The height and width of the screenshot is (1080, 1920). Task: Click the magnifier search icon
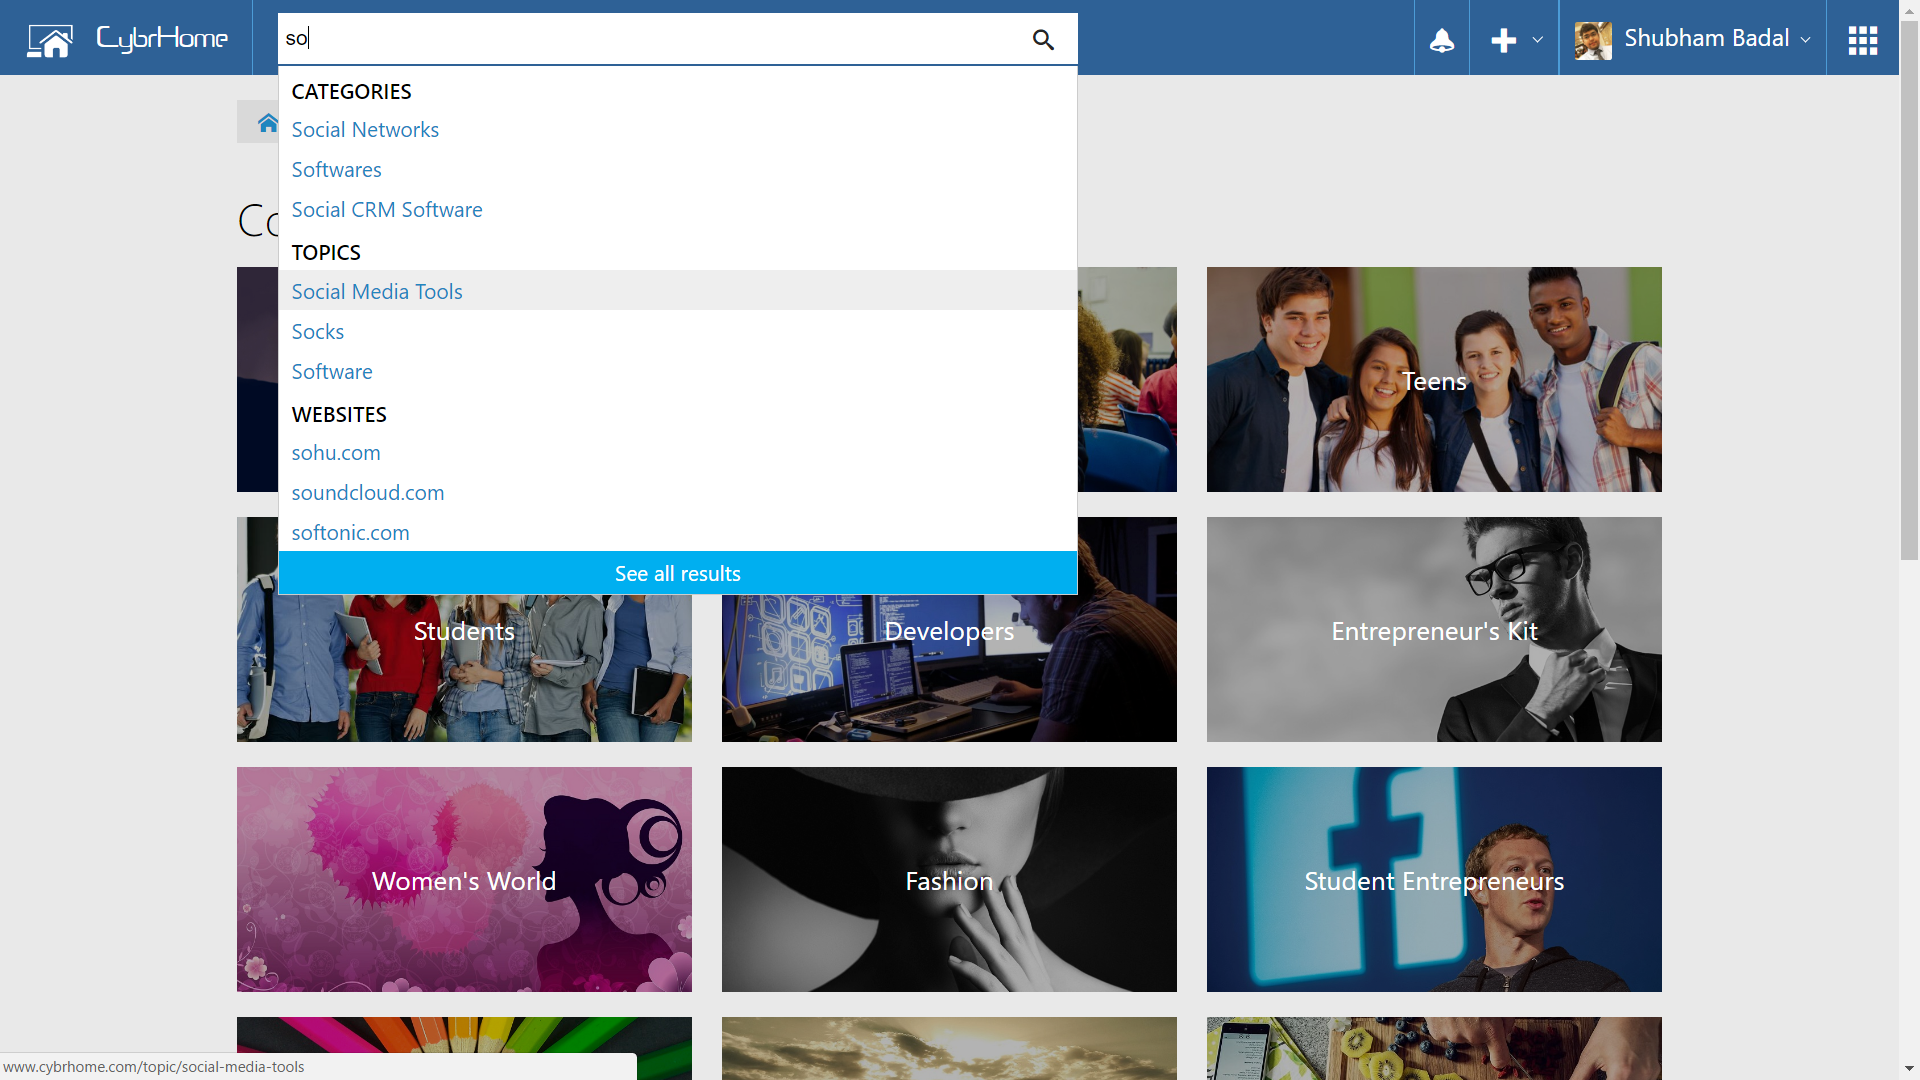pos(1043,40)
